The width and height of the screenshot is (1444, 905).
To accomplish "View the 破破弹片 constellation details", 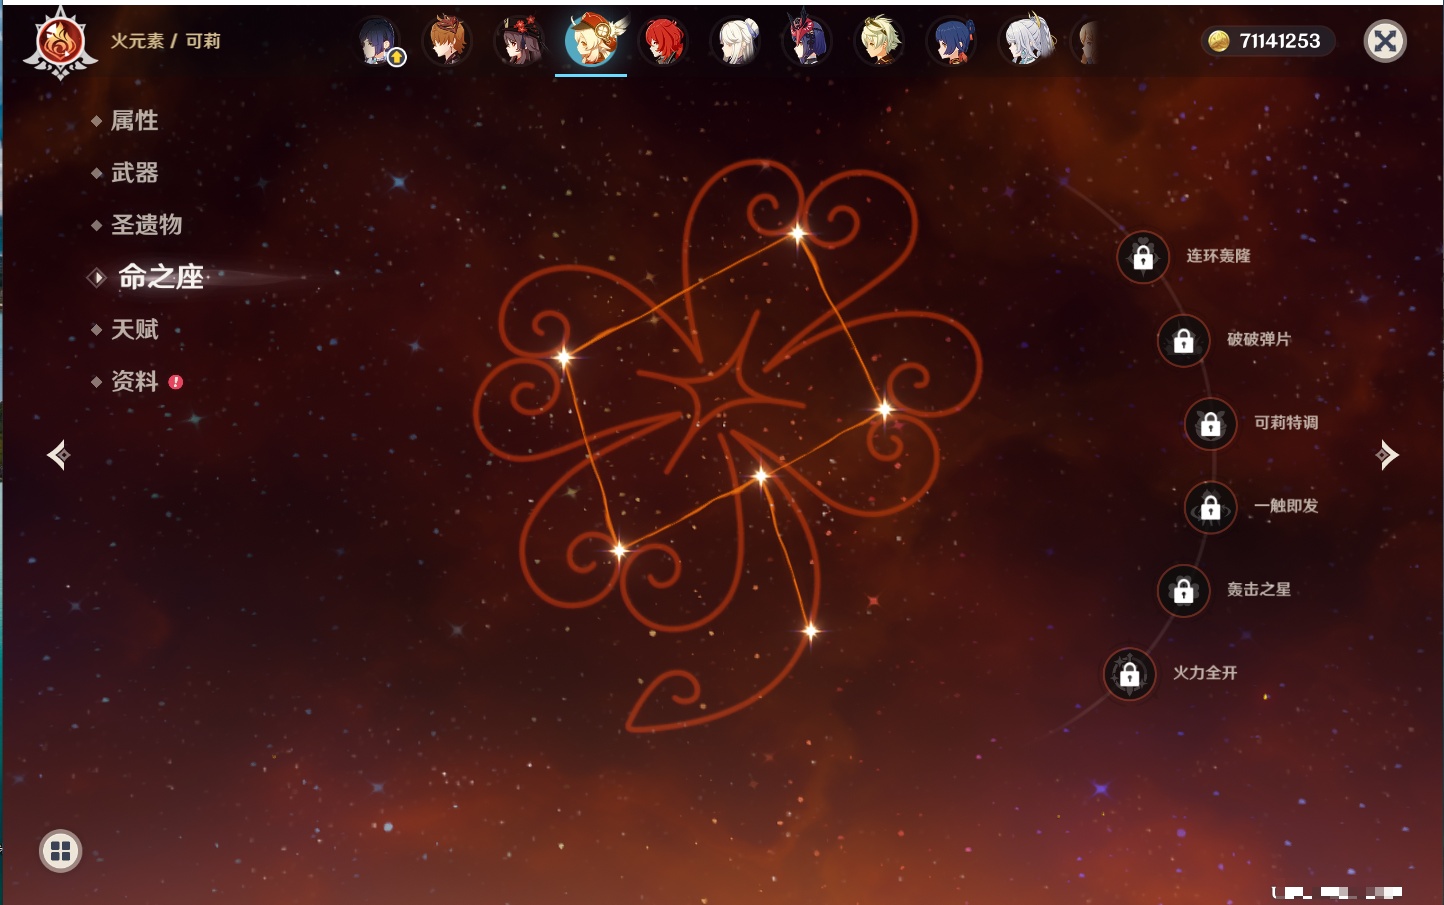I will 1259,339.
